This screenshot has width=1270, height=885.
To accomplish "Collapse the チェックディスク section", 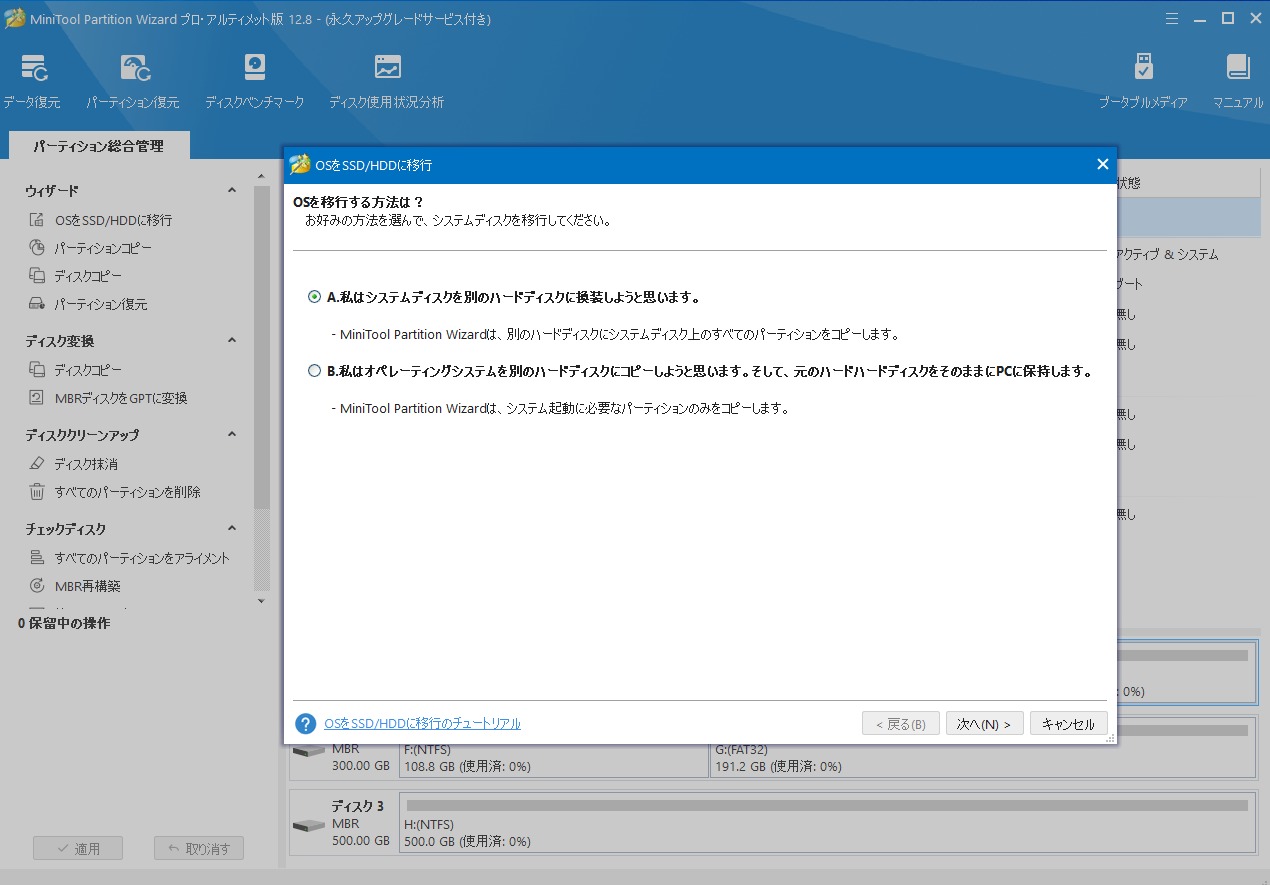I will 231,528.
